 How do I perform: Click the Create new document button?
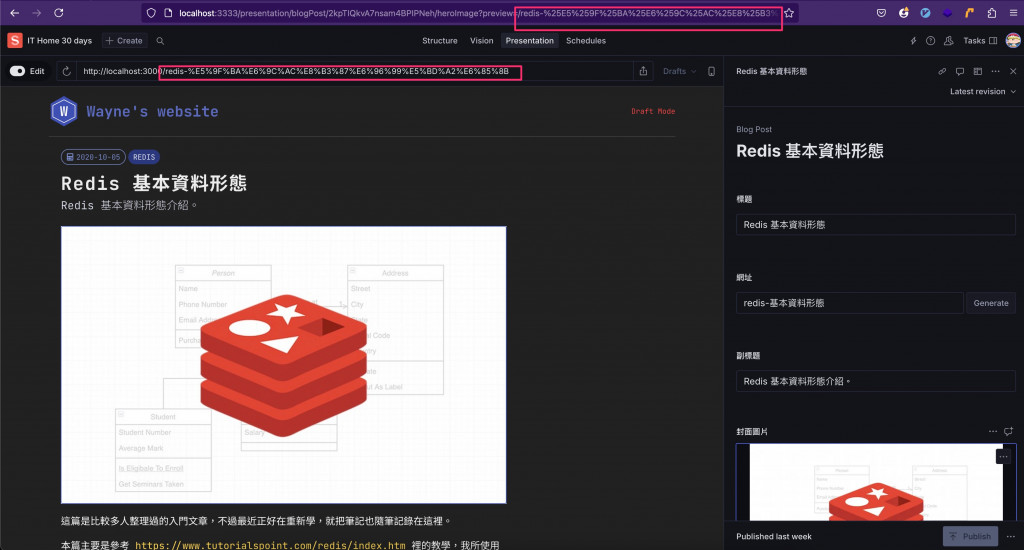pos(124,40)
